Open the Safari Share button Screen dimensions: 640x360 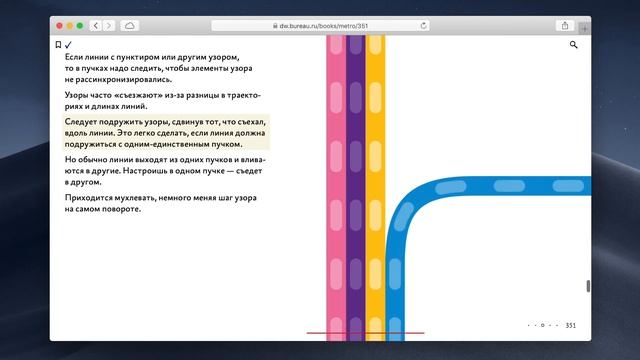(x=565, y=26)
